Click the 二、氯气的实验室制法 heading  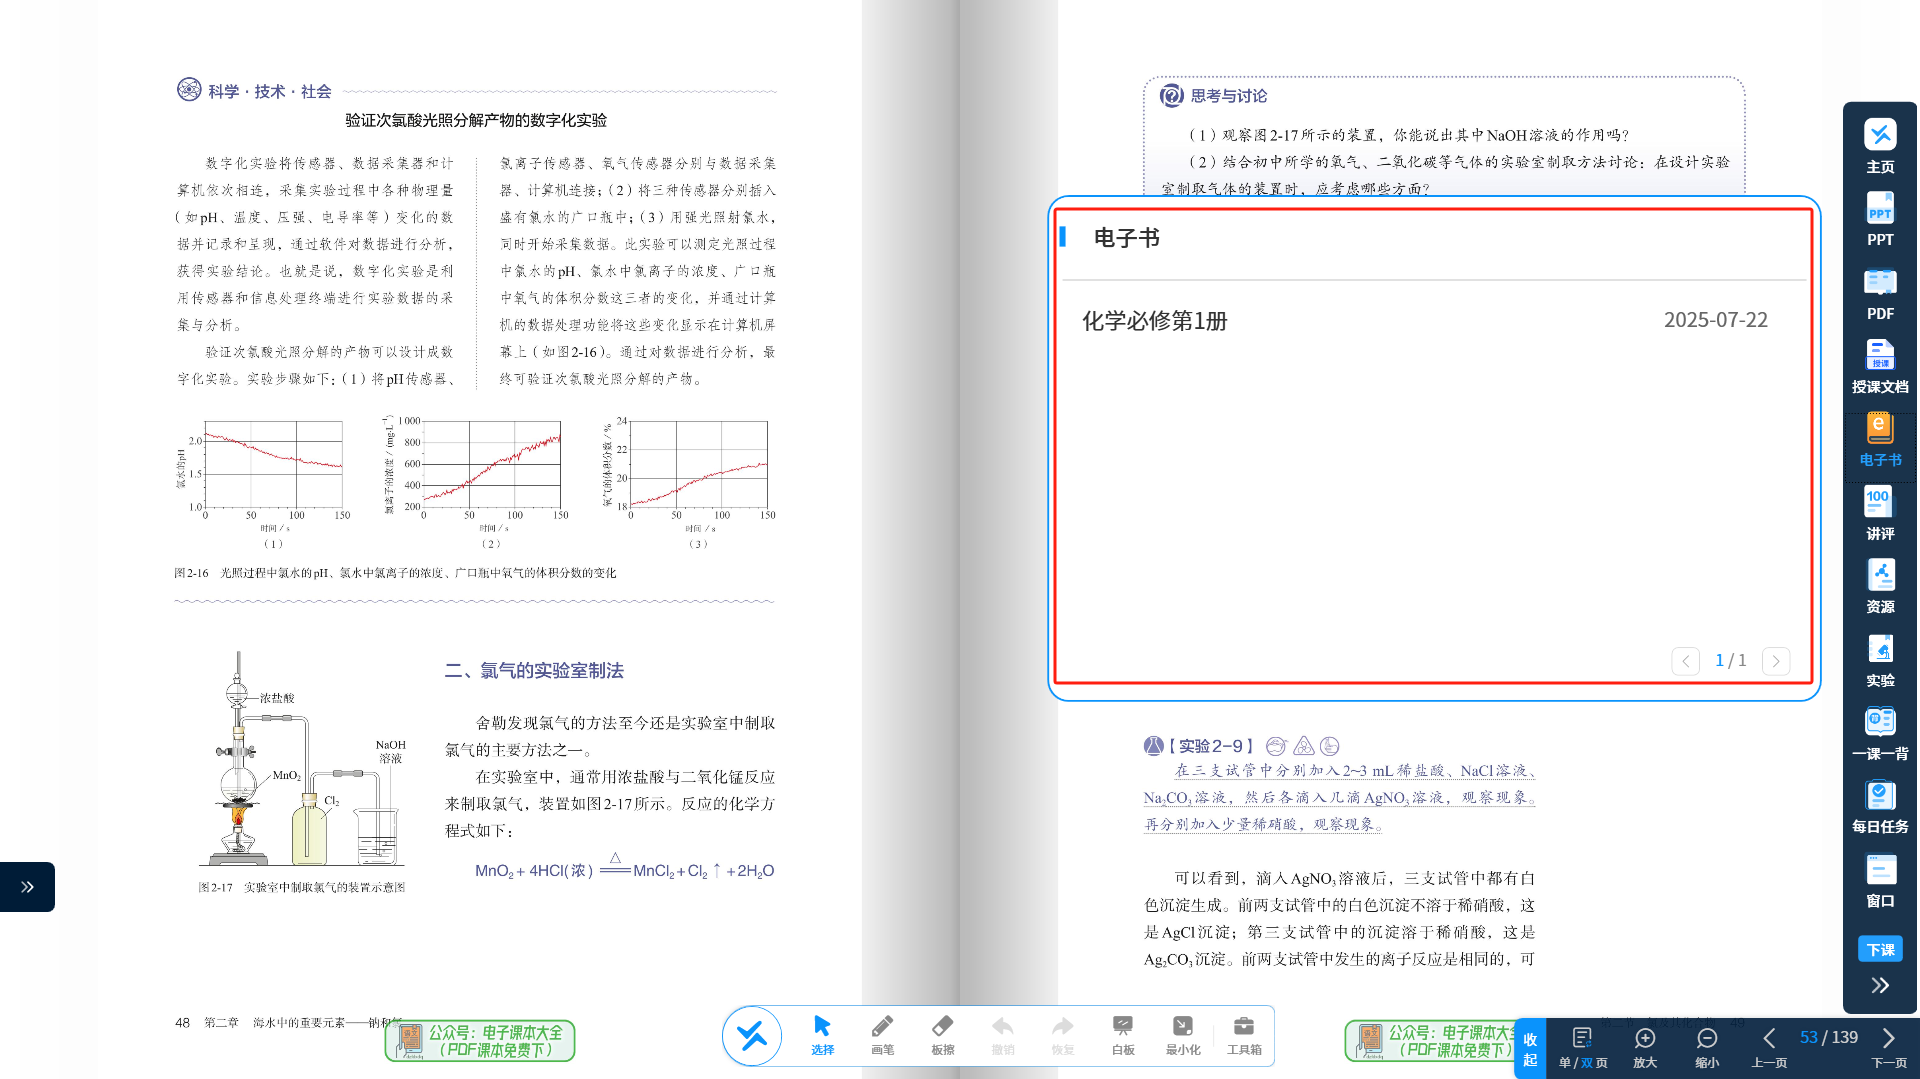click(x=534, y=671)
